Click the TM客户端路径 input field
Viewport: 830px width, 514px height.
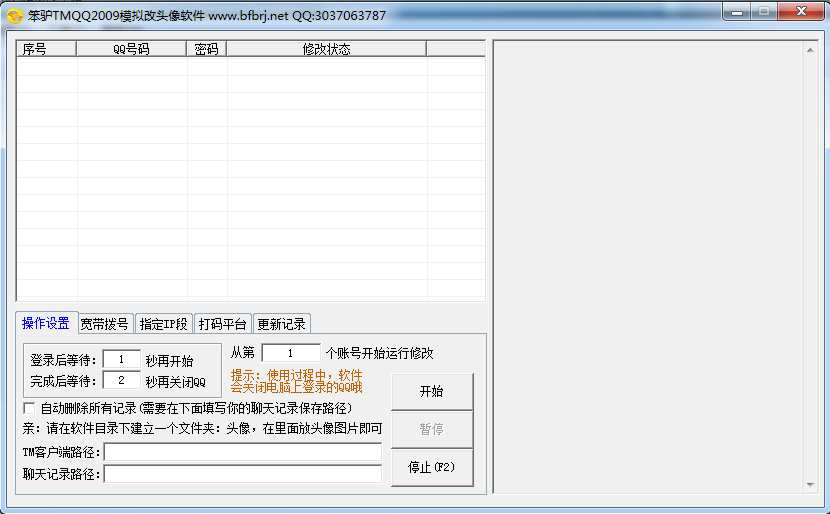pyautogui.click(x=243, y=452)
